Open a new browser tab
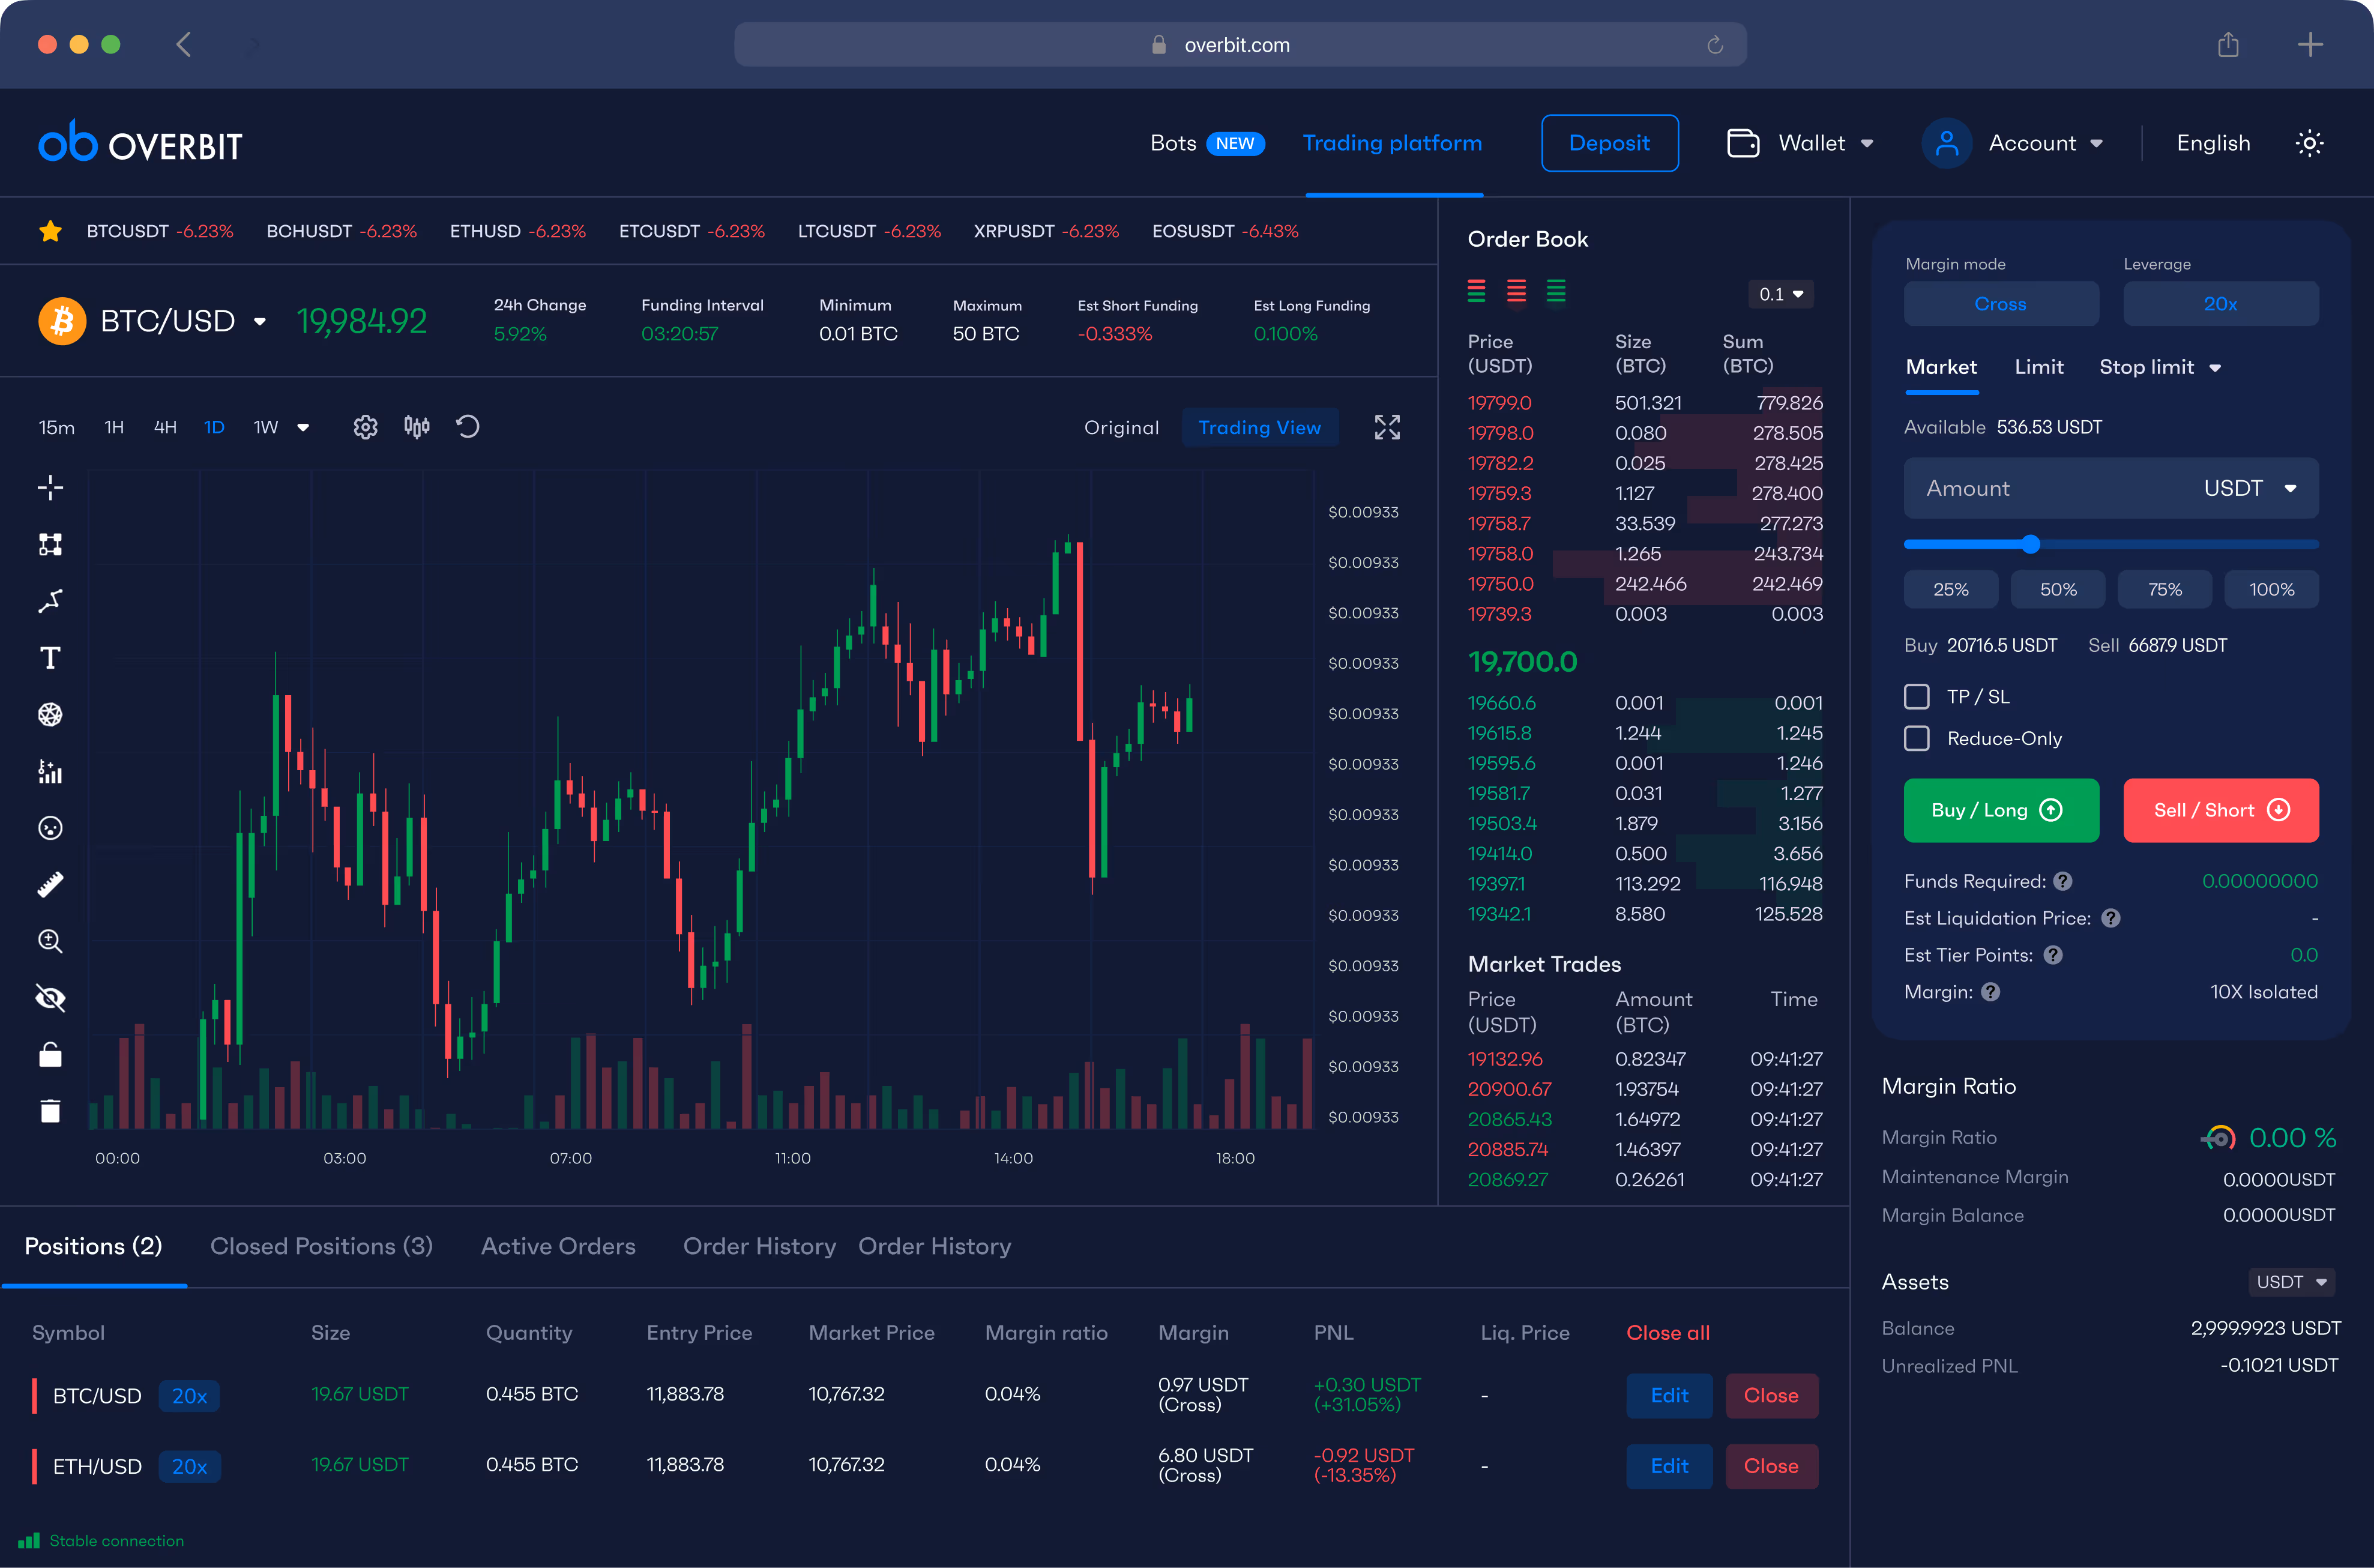This screenshot has height=1568, width=2374. point(2310,44)
